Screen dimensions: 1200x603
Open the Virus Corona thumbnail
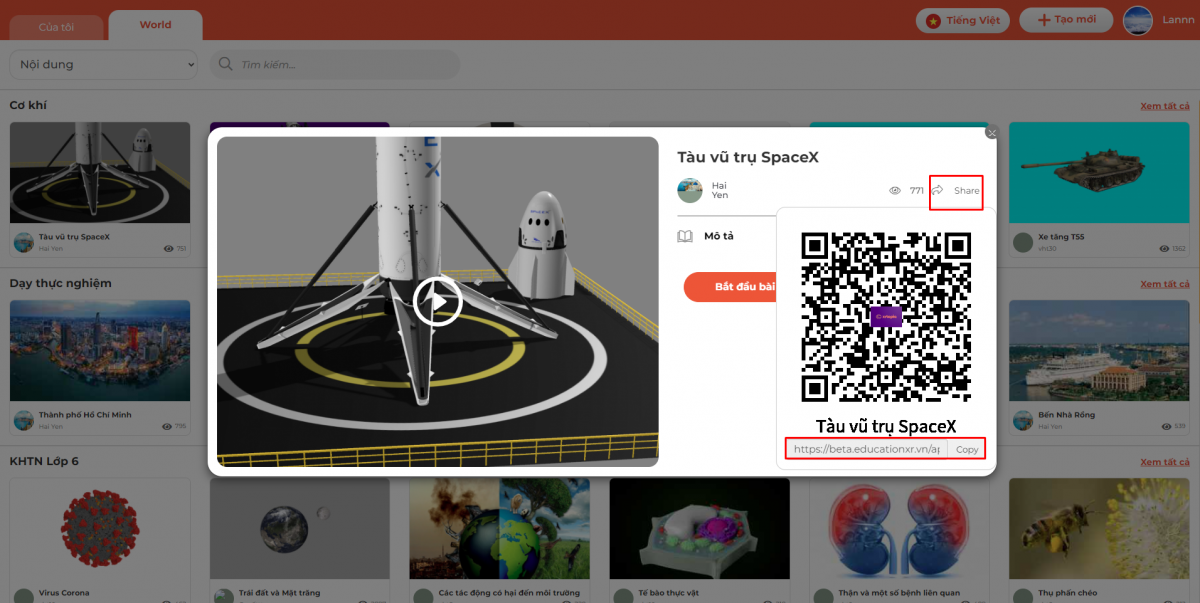[100, 528]
